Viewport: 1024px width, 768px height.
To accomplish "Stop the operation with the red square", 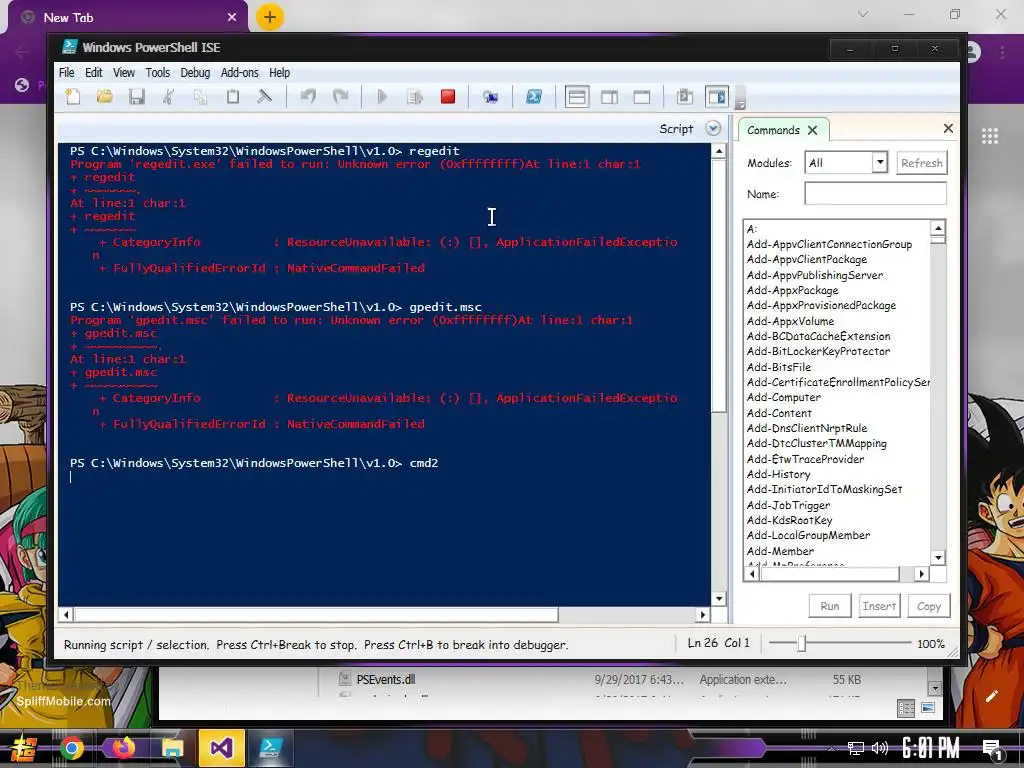I will coord(447,97).
